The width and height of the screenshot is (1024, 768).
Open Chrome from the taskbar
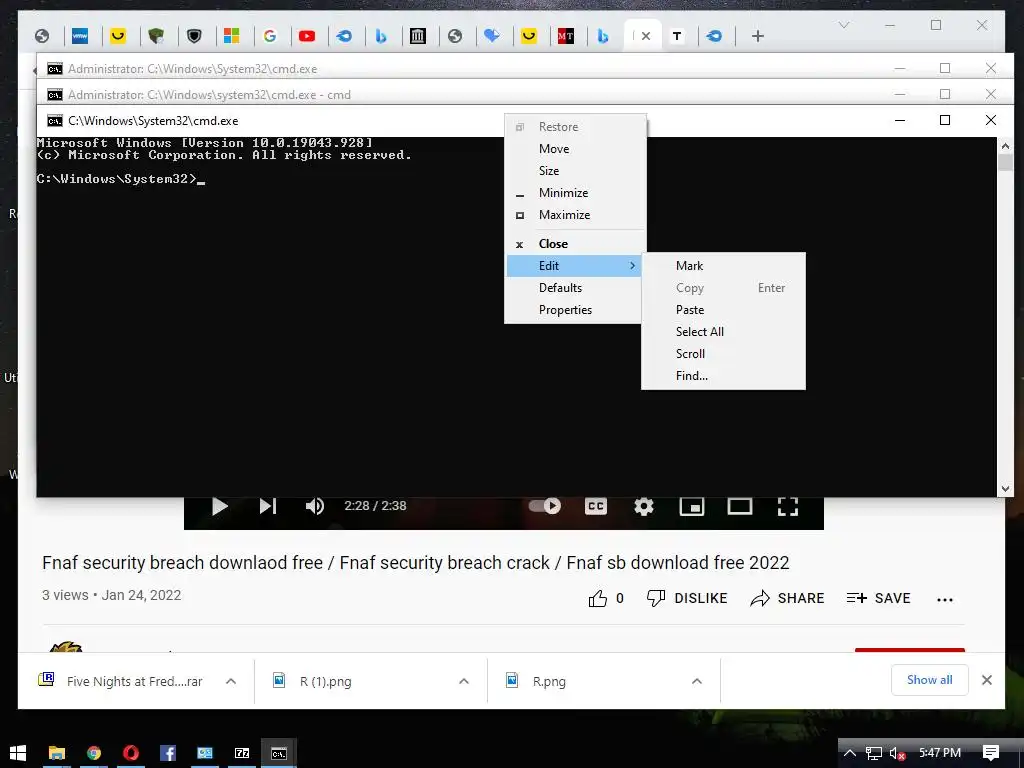[x=94, y=753]
